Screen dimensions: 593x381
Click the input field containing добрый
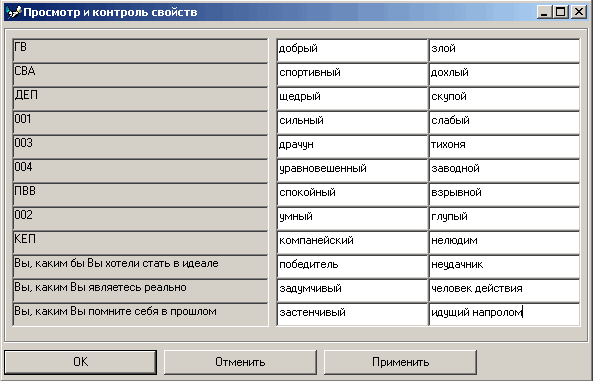(x=352, y=50)
